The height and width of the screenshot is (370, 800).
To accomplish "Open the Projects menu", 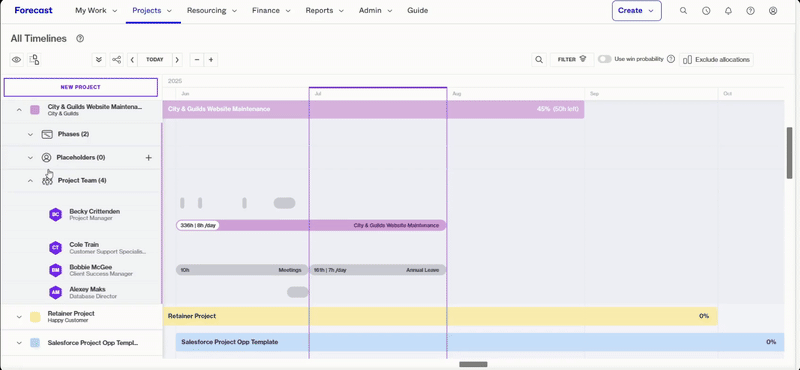I will [152, 10].
